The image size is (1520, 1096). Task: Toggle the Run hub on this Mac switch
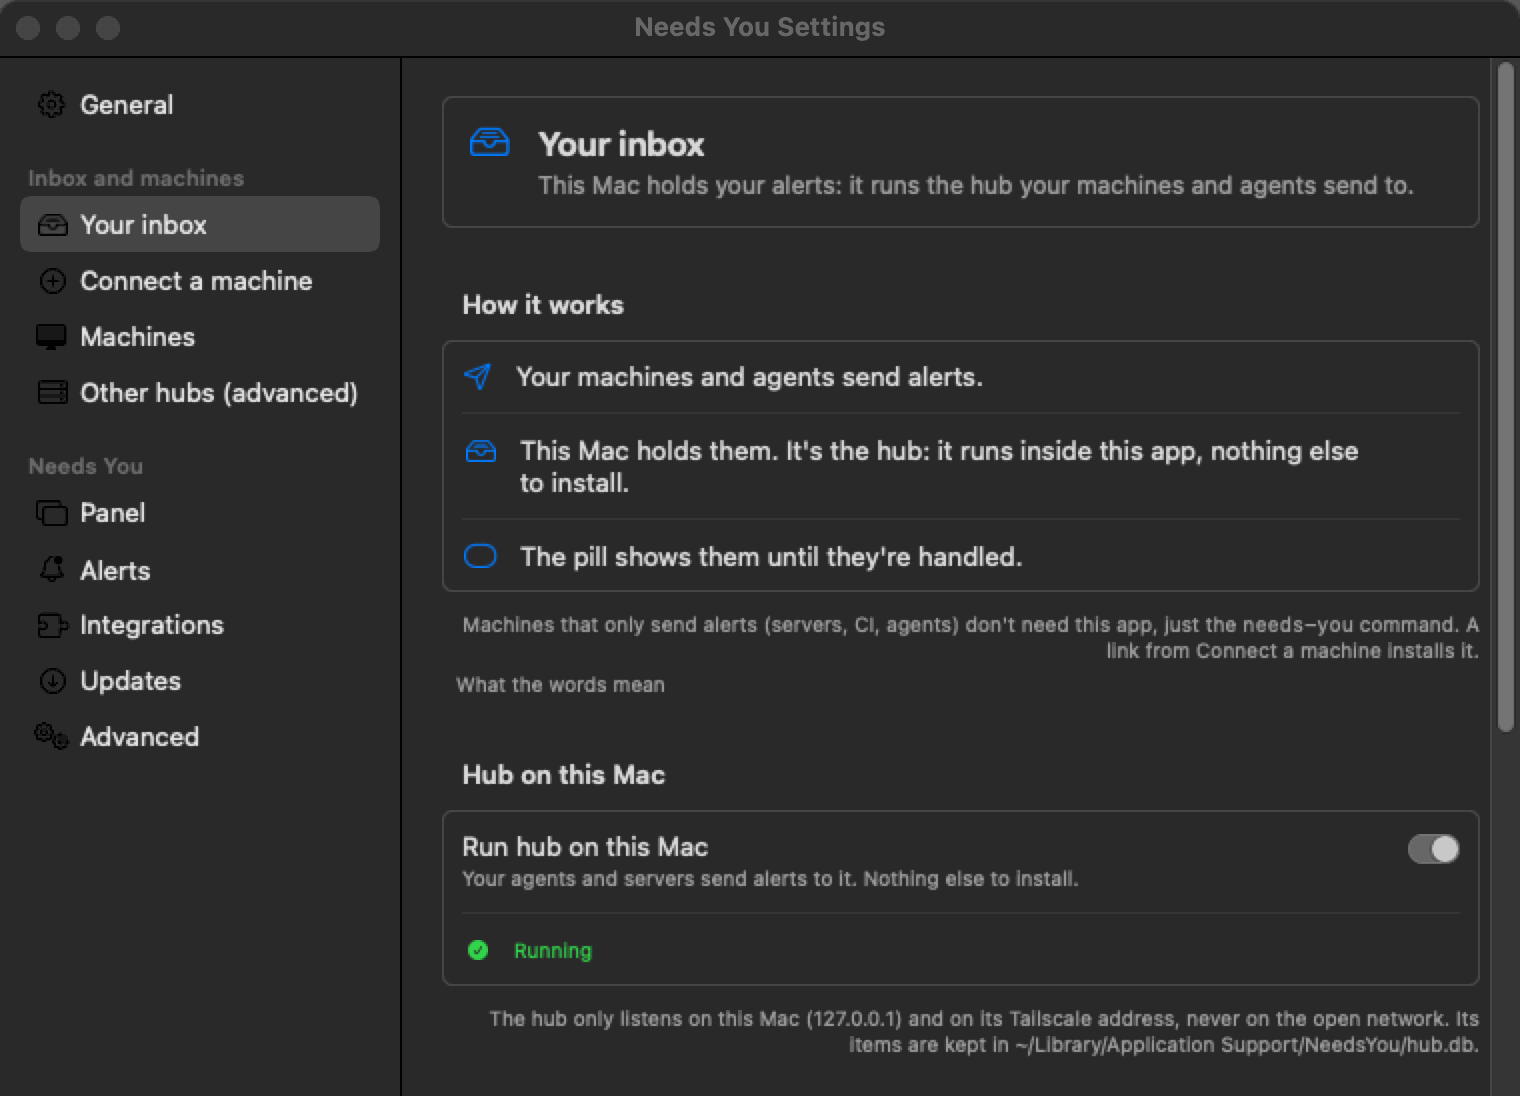pyautogui.click(x=1433, y=849)
